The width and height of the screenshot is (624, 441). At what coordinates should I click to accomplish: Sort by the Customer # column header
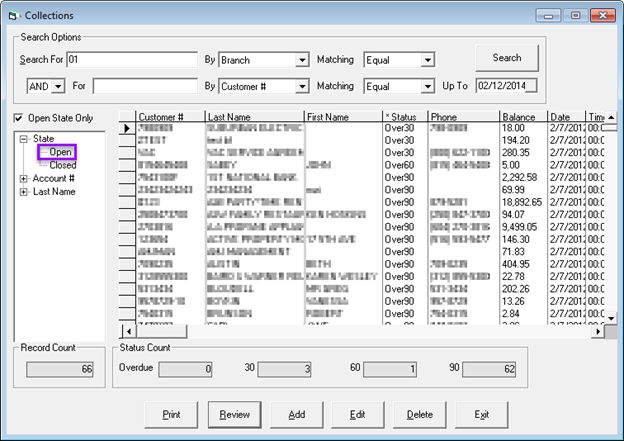click(170, 117)
